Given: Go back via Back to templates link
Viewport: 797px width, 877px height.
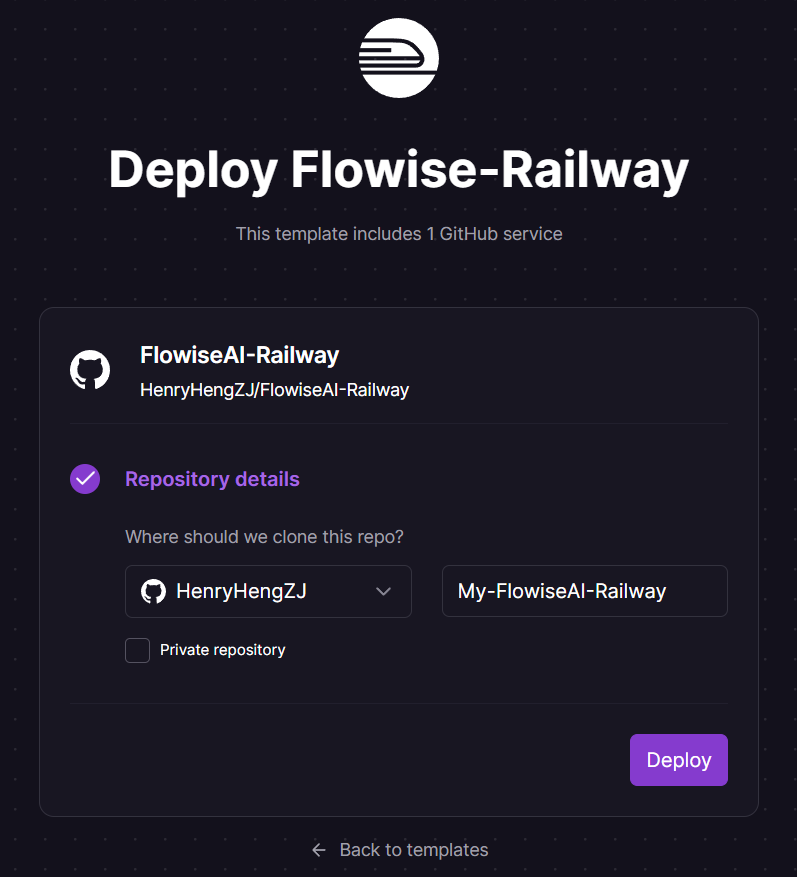Looking at the screenshot, I should click(x=413, y=850).
